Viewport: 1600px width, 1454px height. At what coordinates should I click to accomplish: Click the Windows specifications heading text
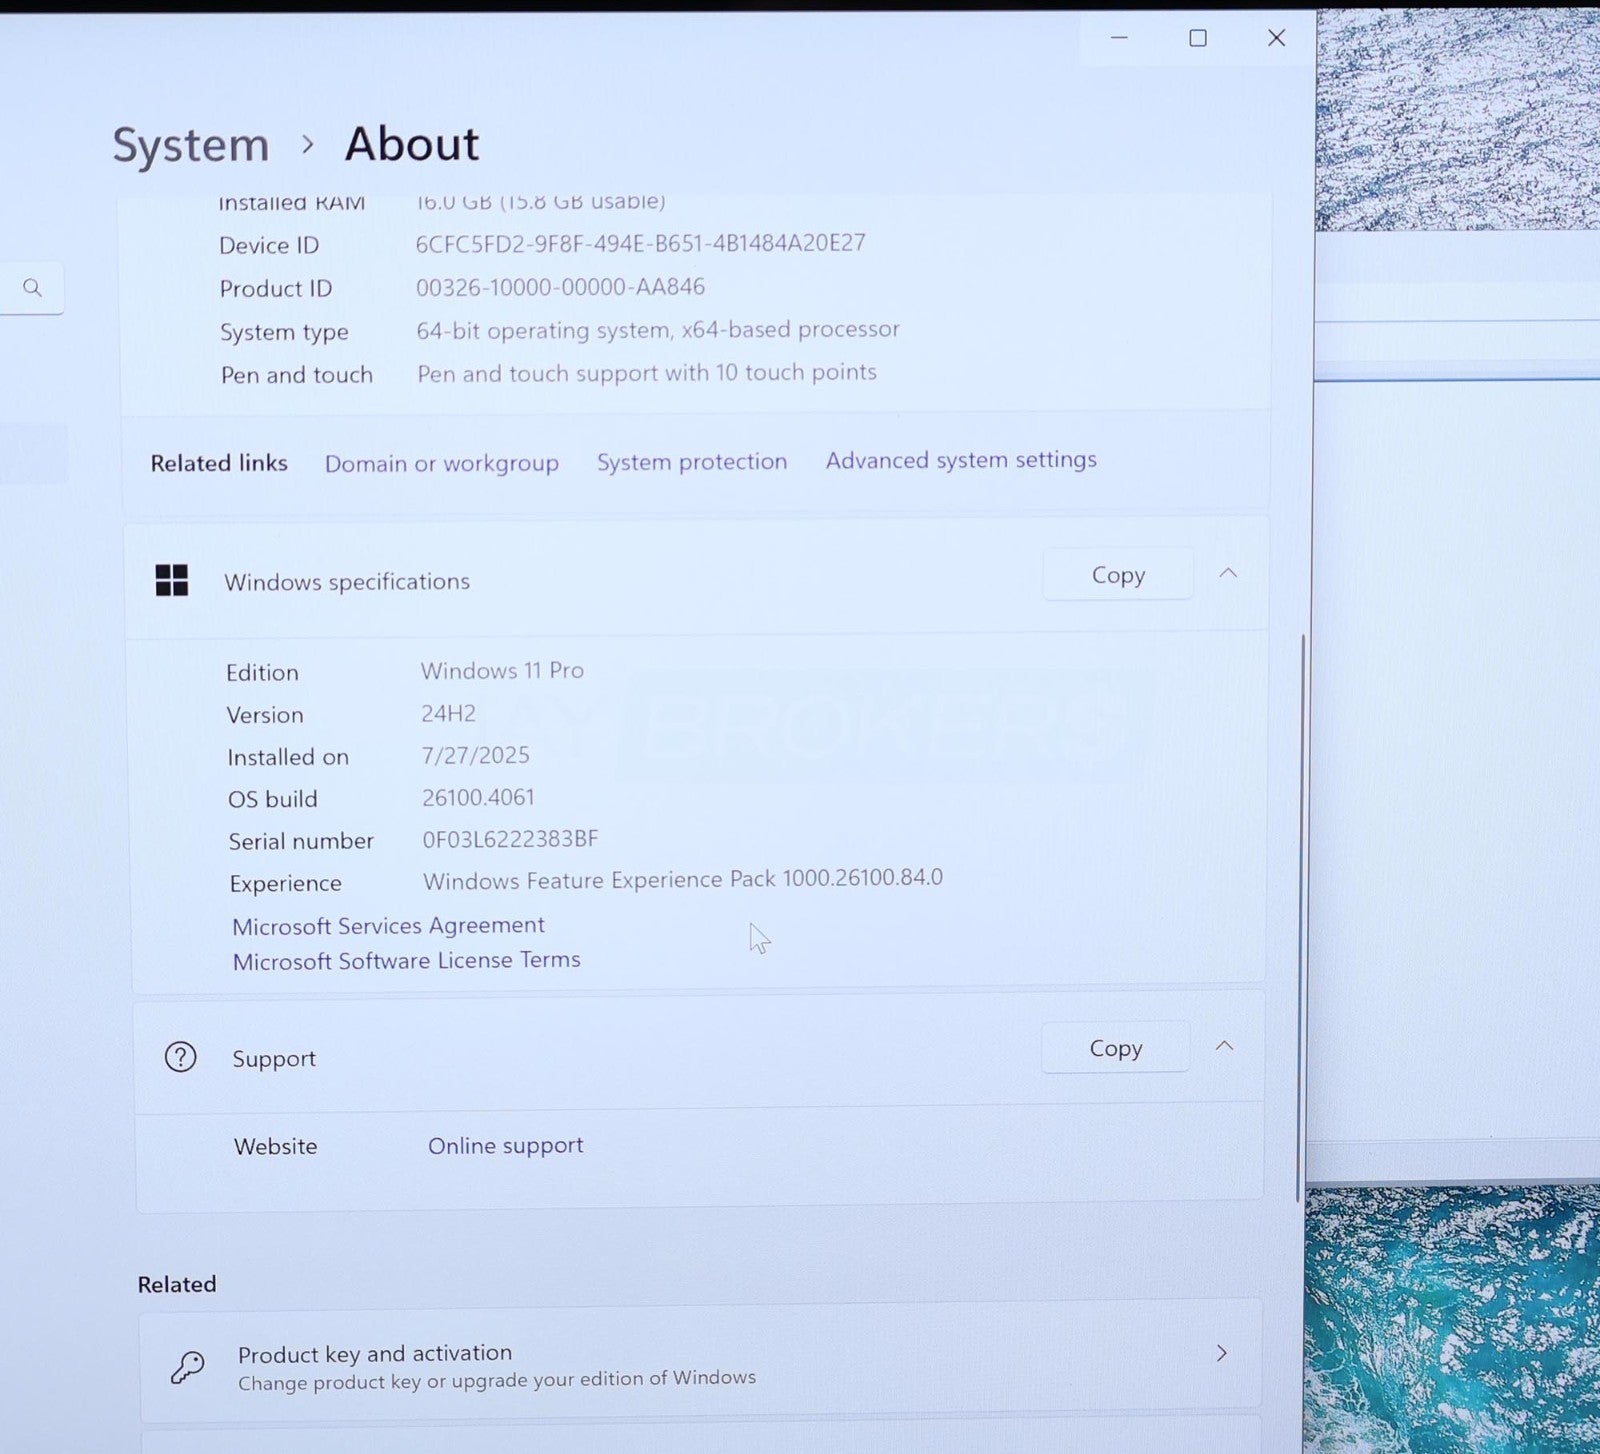click(x=347, y=581)
